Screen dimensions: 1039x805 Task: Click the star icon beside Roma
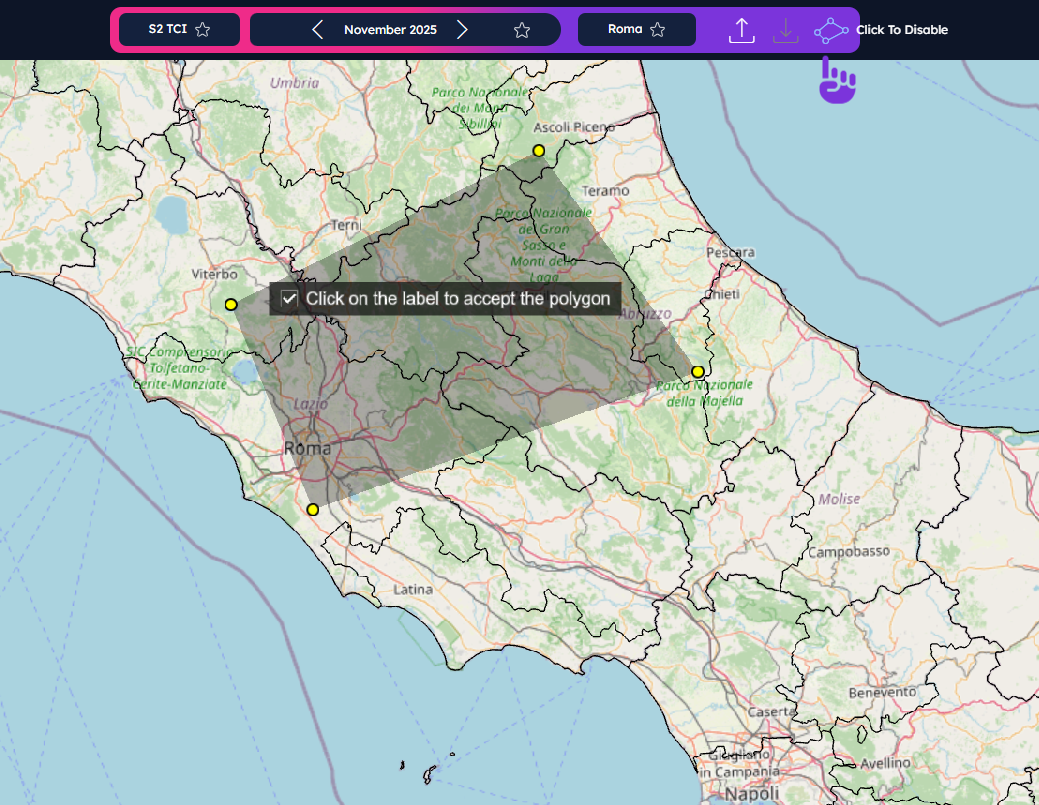pyautogui.click(x=658, y=30)
